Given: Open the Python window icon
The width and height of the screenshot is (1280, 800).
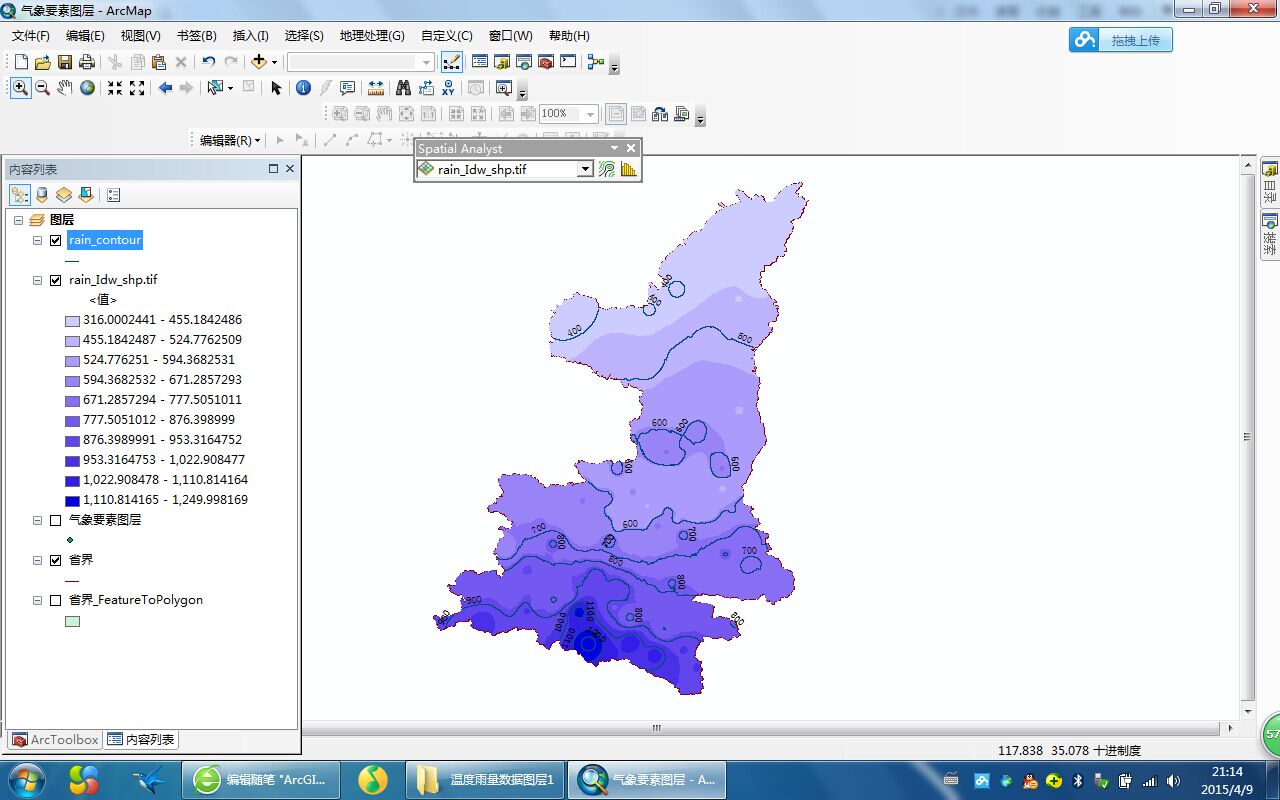Looking at the screenshot, I should point(568,62).
